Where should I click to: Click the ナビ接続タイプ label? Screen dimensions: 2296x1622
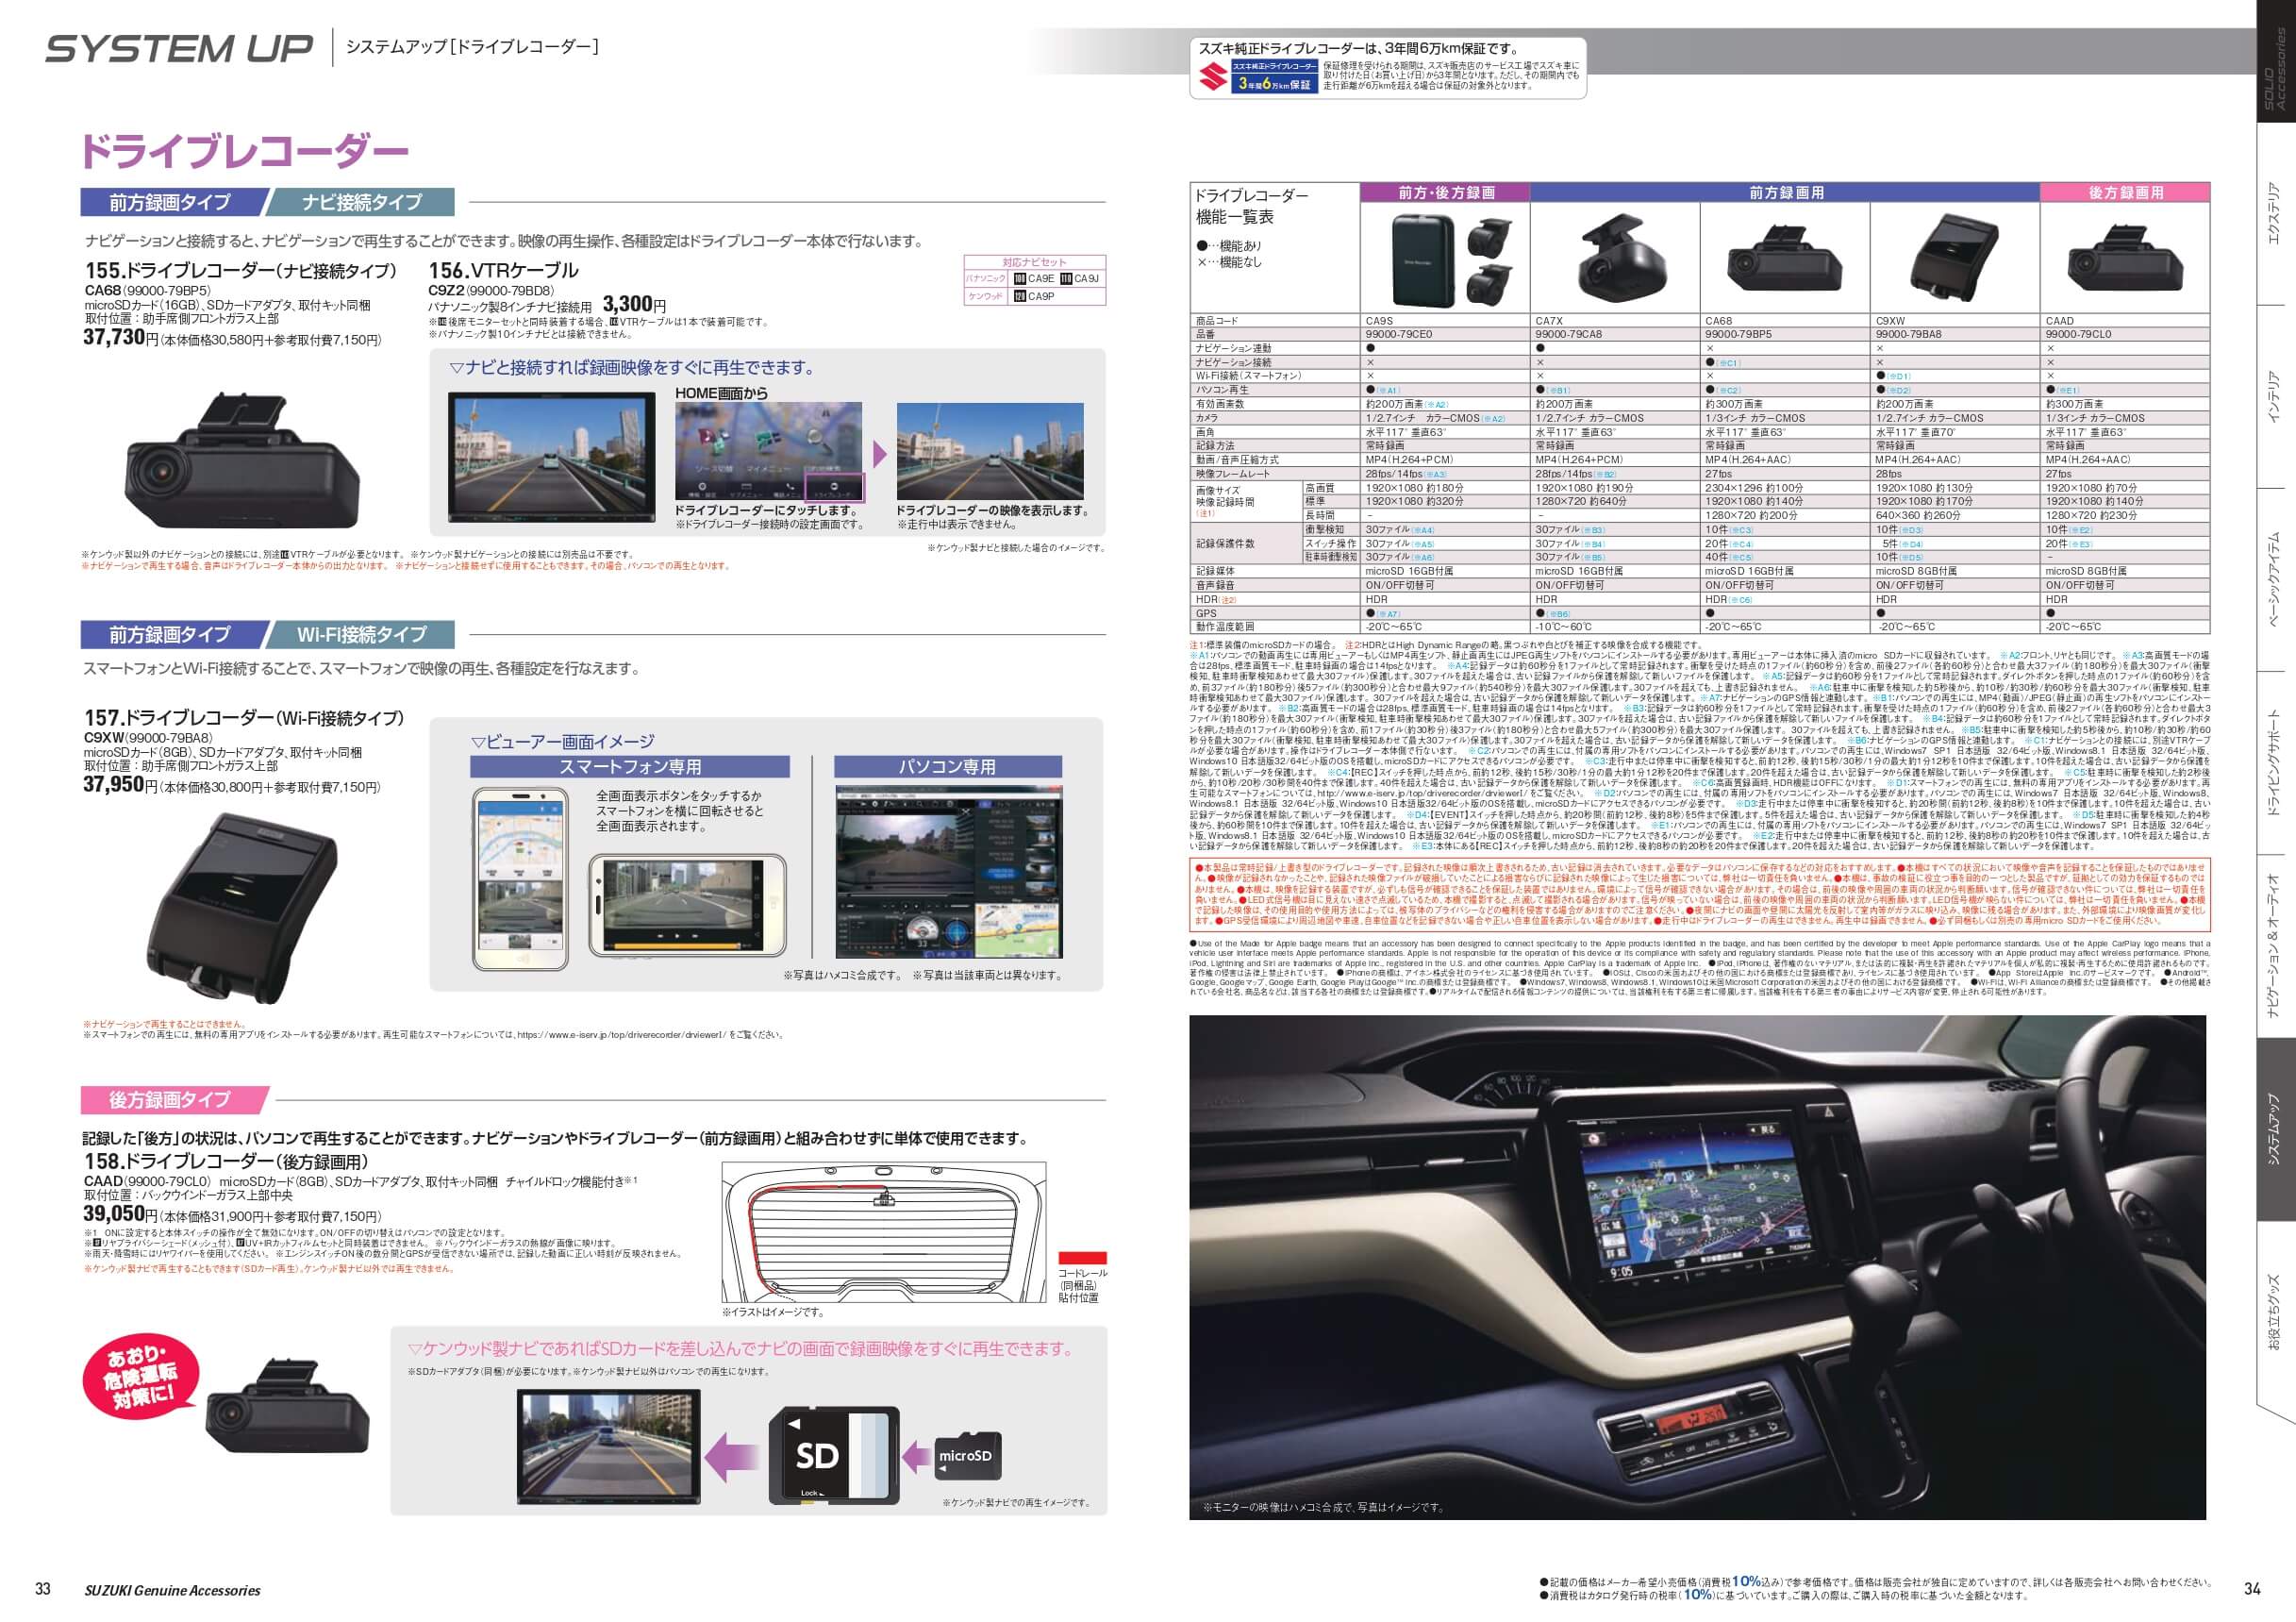[362, 202]
